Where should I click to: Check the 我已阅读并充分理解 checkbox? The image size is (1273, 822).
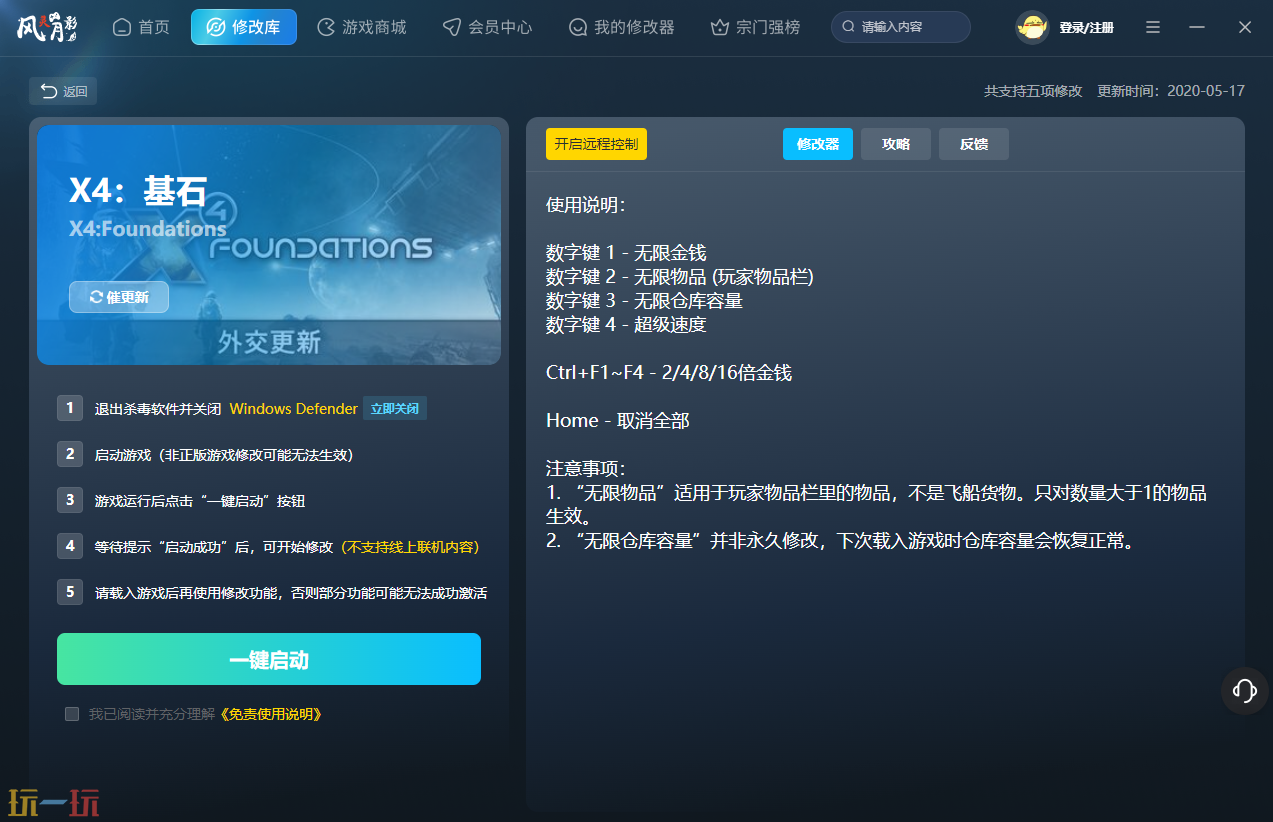click(72, 714)
